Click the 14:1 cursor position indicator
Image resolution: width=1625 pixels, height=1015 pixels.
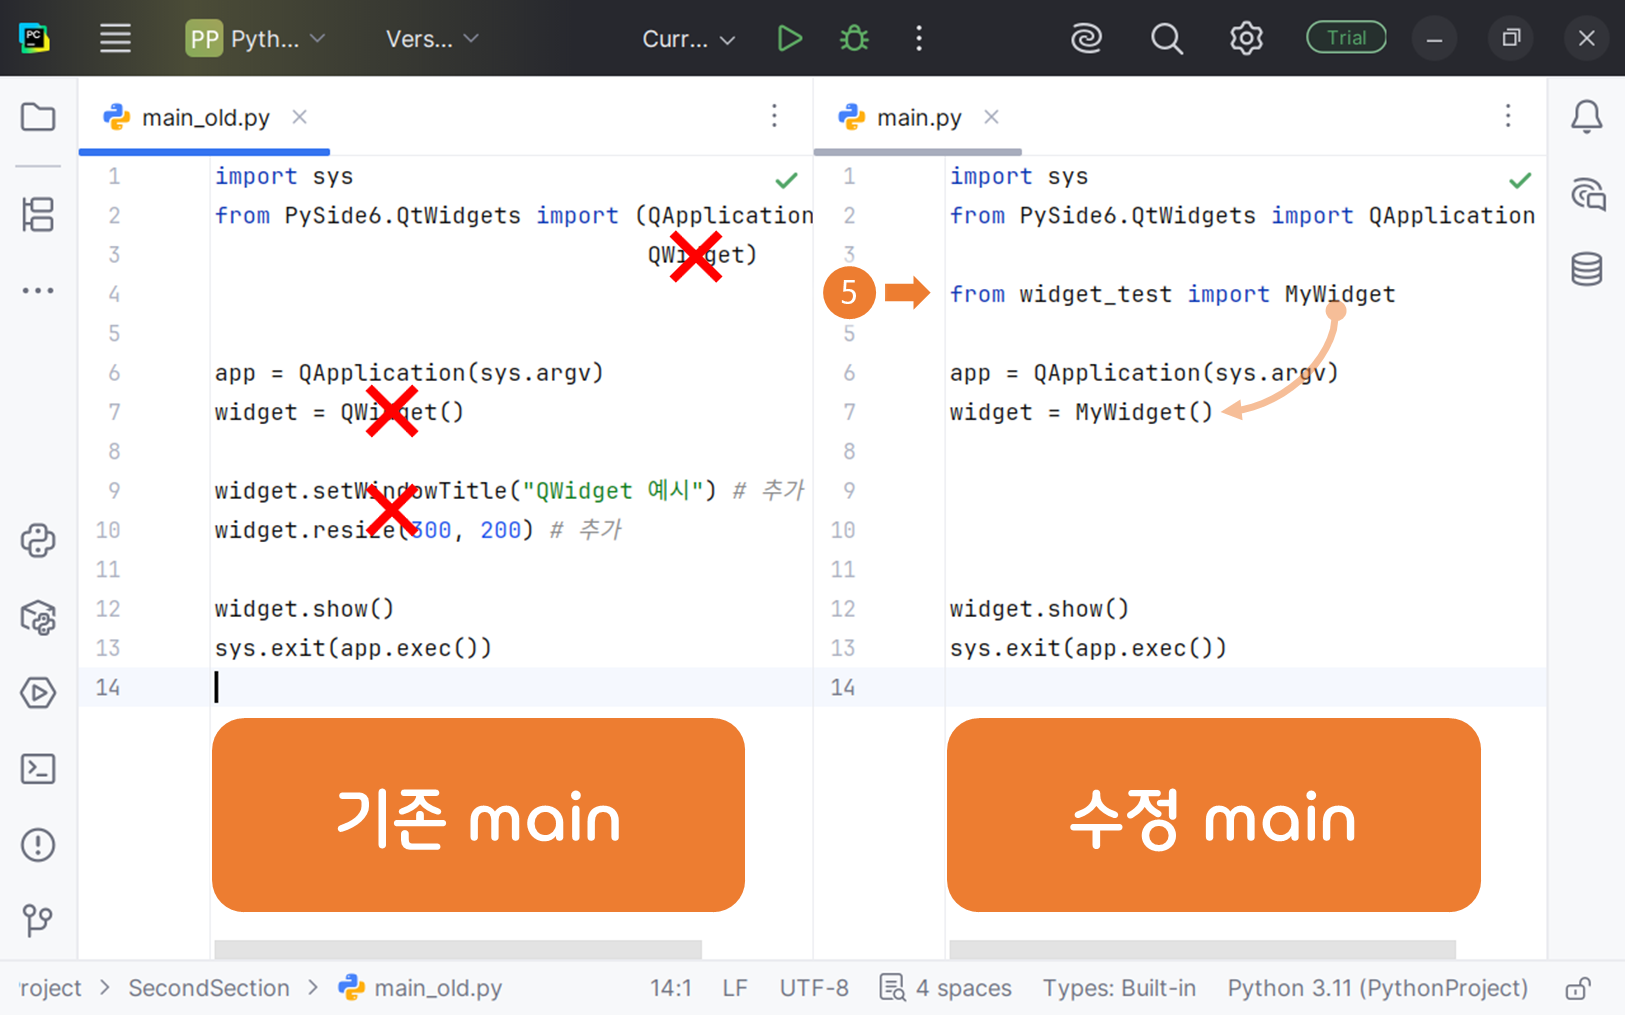671,988
